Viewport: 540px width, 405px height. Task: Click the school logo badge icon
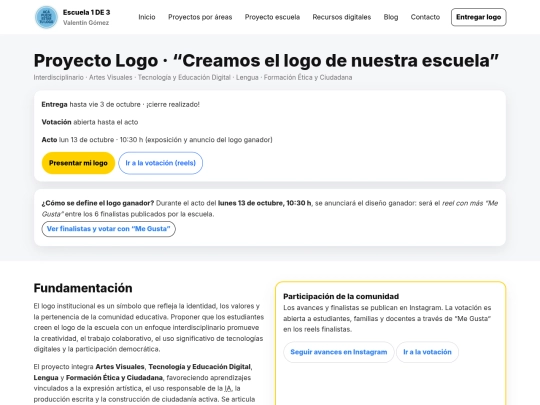point(46,17)
